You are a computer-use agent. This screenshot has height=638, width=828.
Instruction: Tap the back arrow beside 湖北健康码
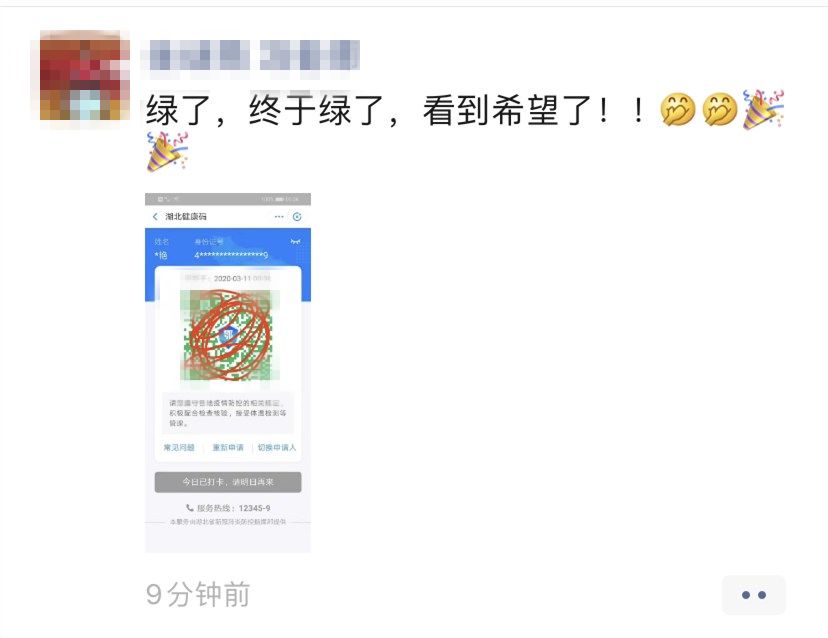[155, 217]
